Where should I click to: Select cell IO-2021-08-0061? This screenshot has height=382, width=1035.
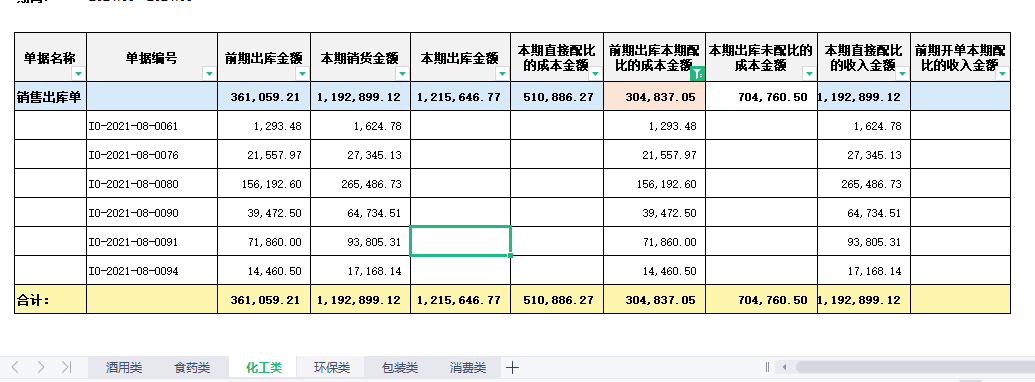point(152,125)
